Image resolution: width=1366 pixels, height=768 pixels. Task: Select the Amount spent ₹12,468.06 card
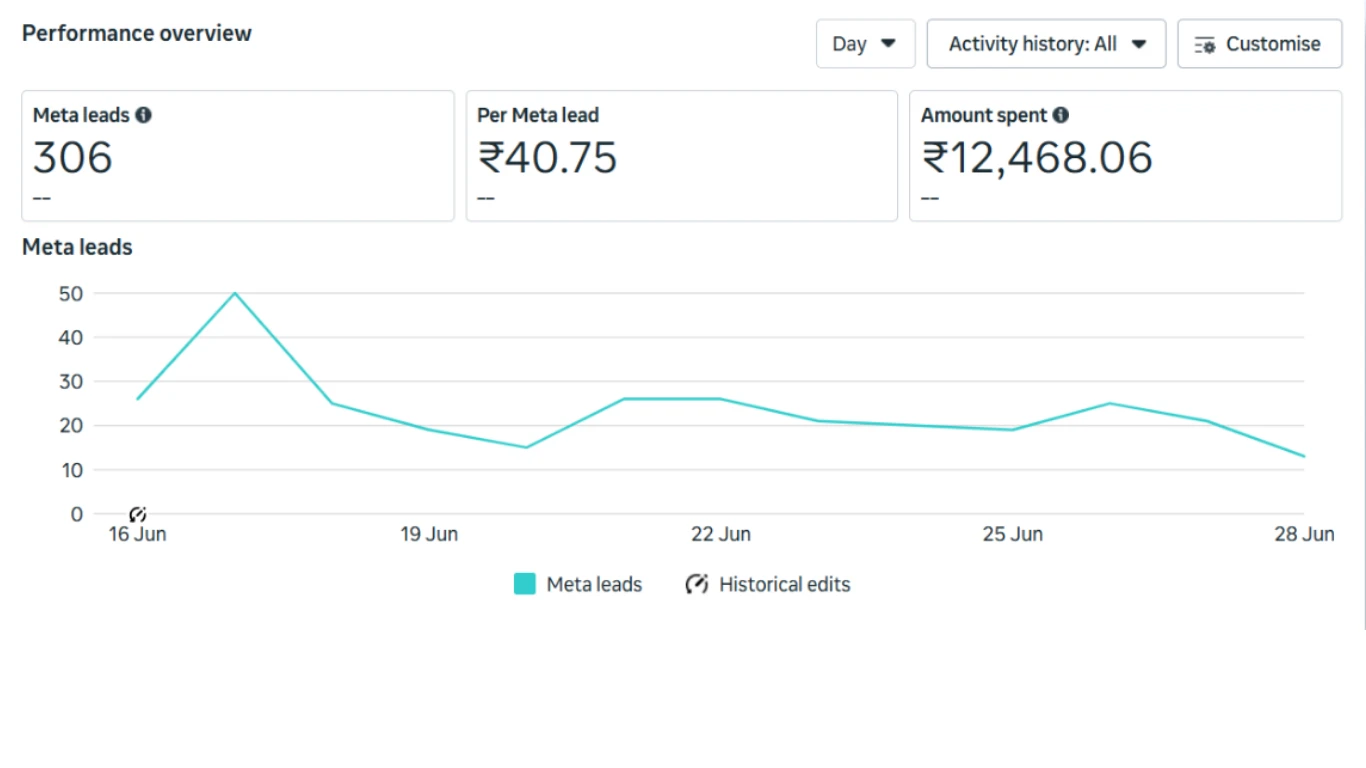[1125, 156]
